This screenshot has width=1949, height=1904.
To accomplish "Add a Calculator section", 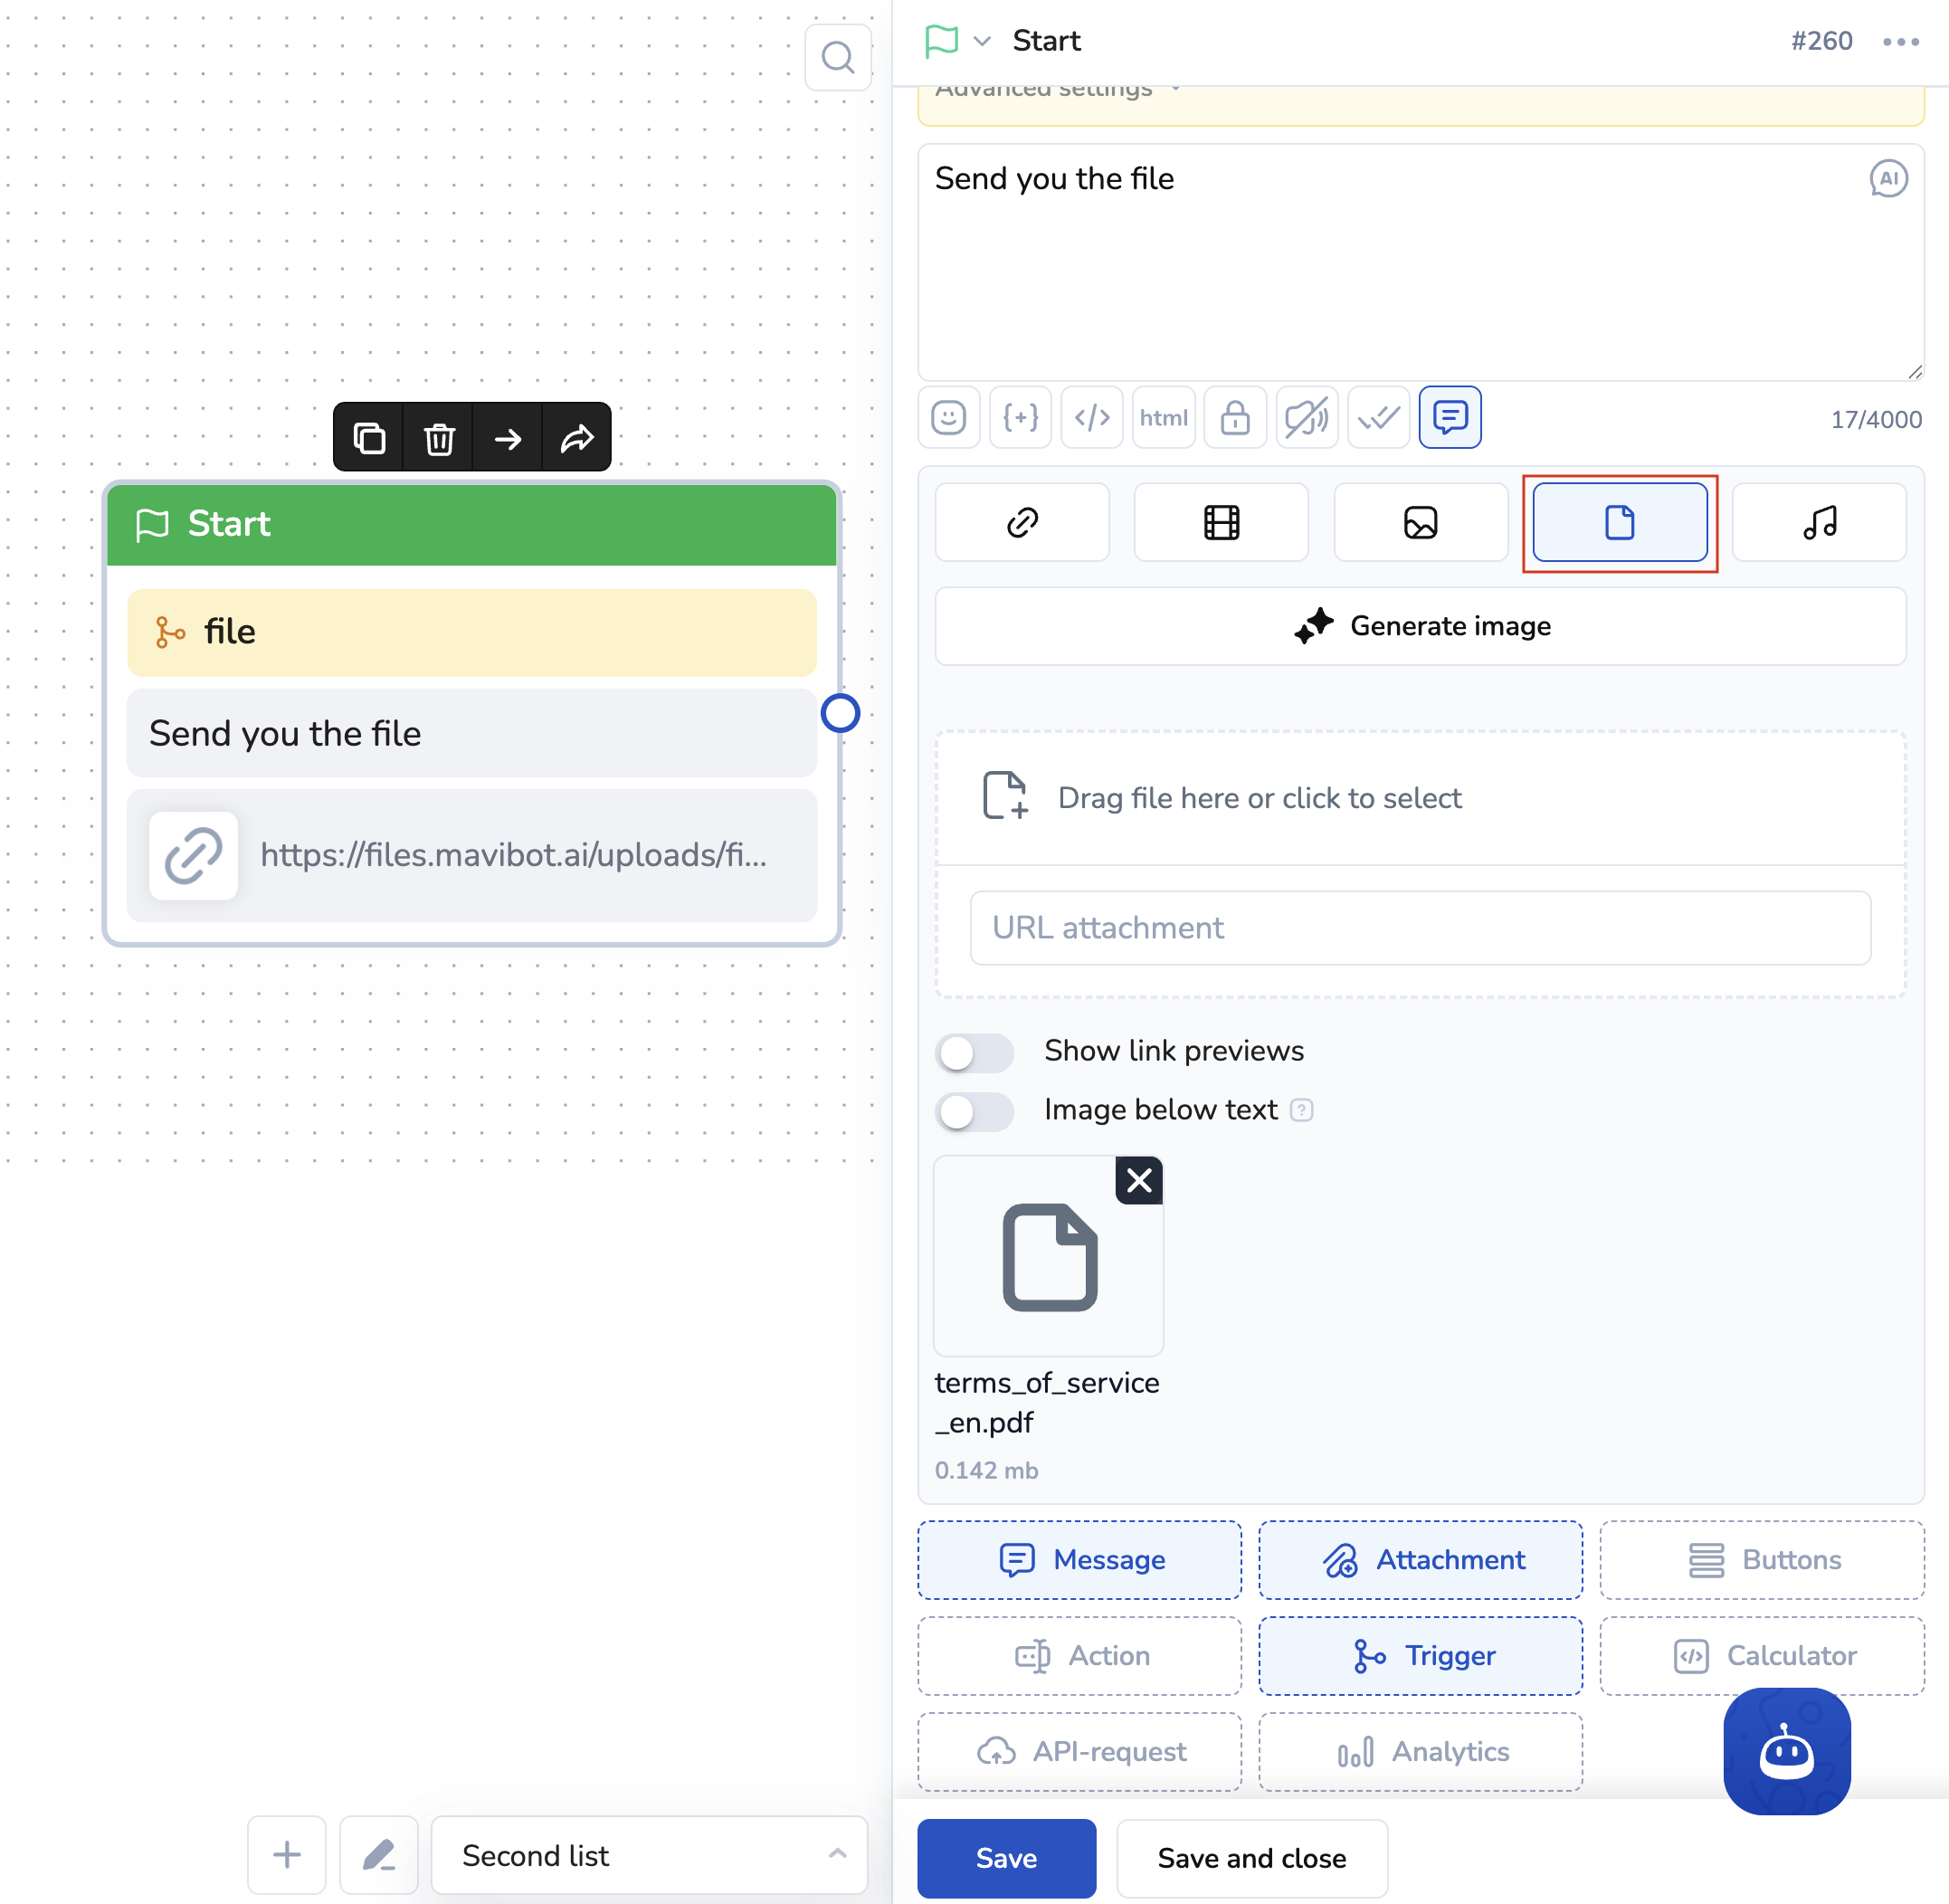I will [x=1762, y=1655].
